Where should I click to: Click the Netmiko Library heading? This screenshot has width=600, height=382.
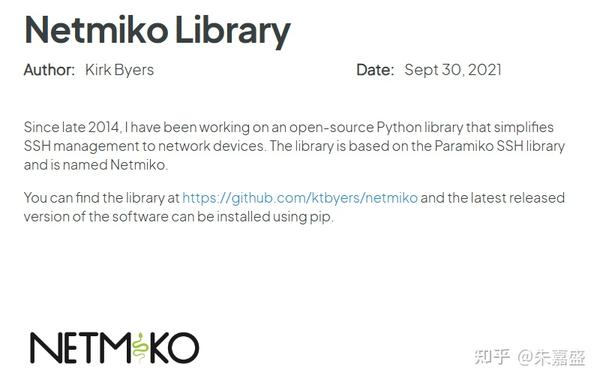157,31
